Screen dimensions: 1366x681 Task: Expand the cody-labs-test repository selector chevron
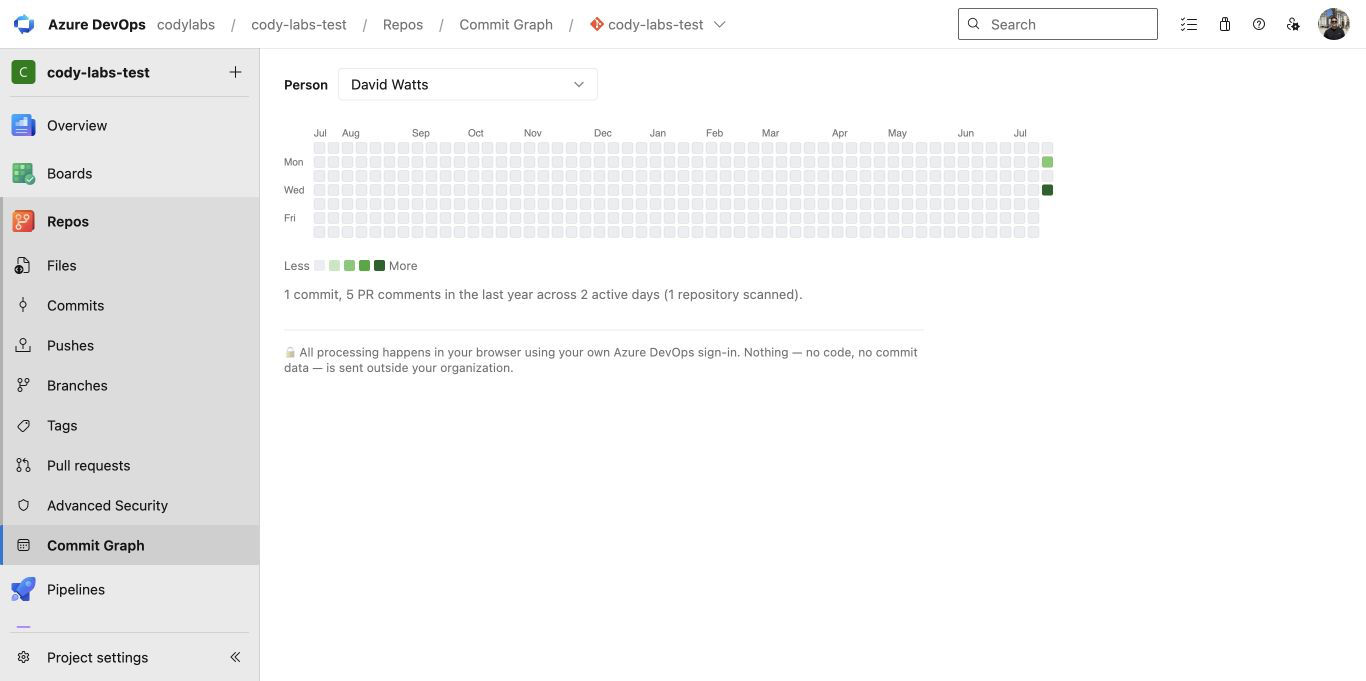coord(720,24)
